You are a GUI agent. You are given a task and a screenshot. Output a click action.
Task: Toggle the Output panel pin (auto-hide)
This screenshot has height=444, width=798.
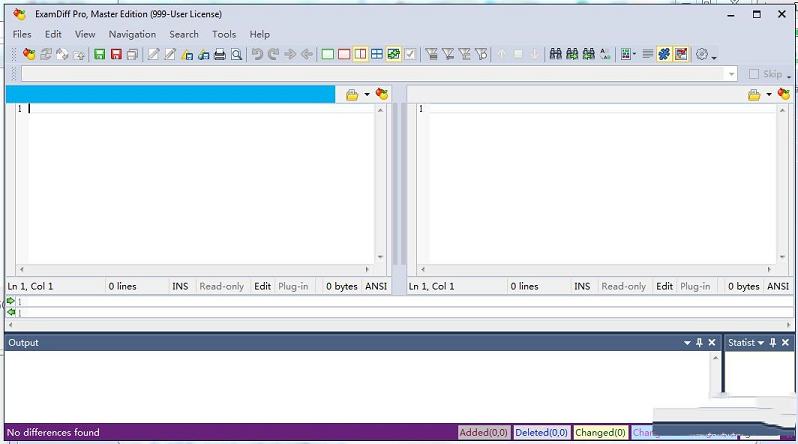click(699, 342)
